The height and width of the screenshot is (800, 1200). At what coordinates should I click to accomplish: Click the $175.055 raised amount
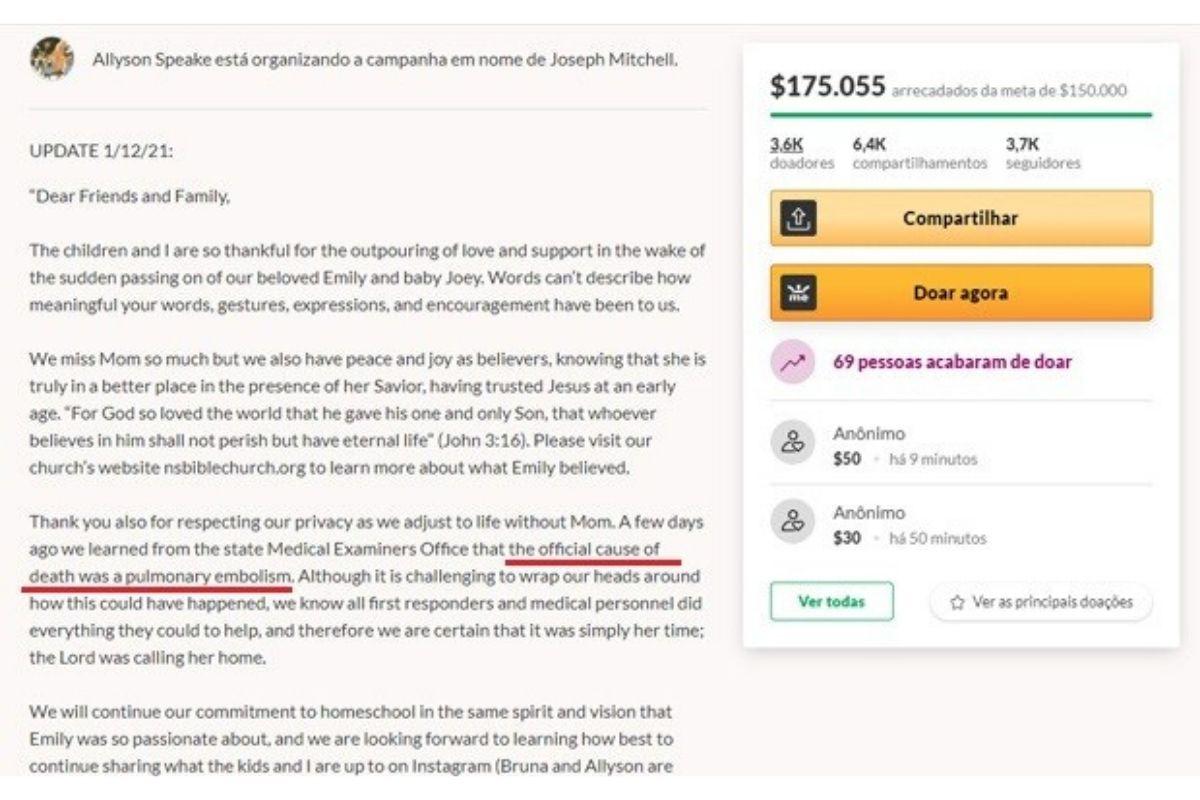[x=827, y=87]
